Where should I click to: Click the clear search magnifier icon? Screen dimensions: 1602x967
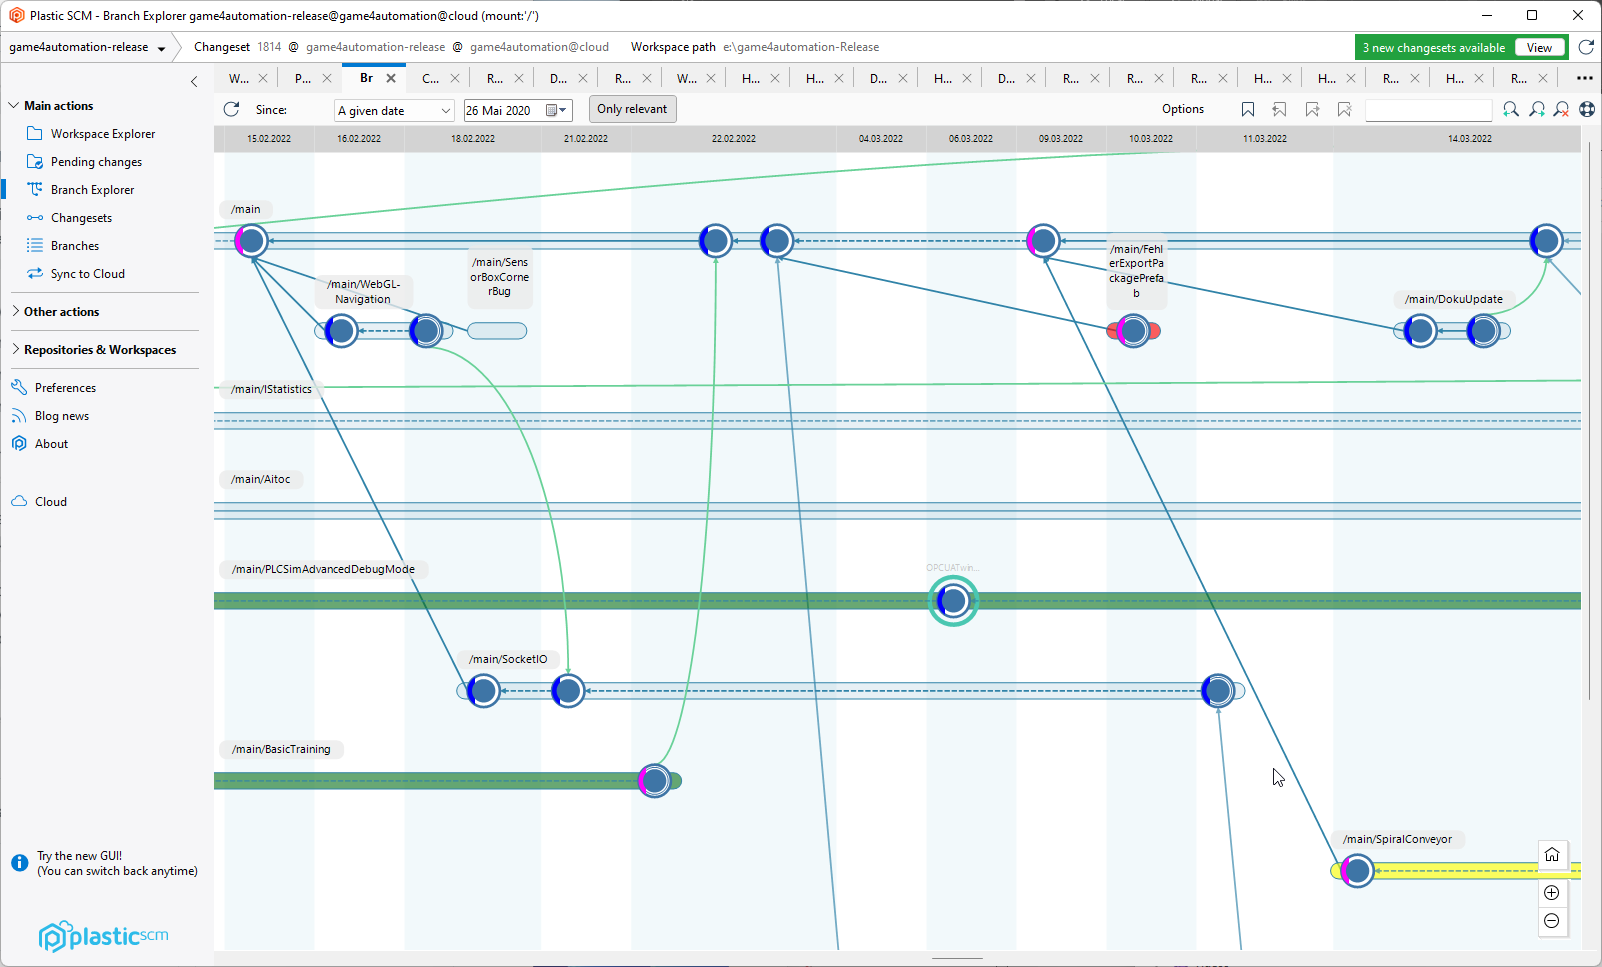(x=1561, y=110)
